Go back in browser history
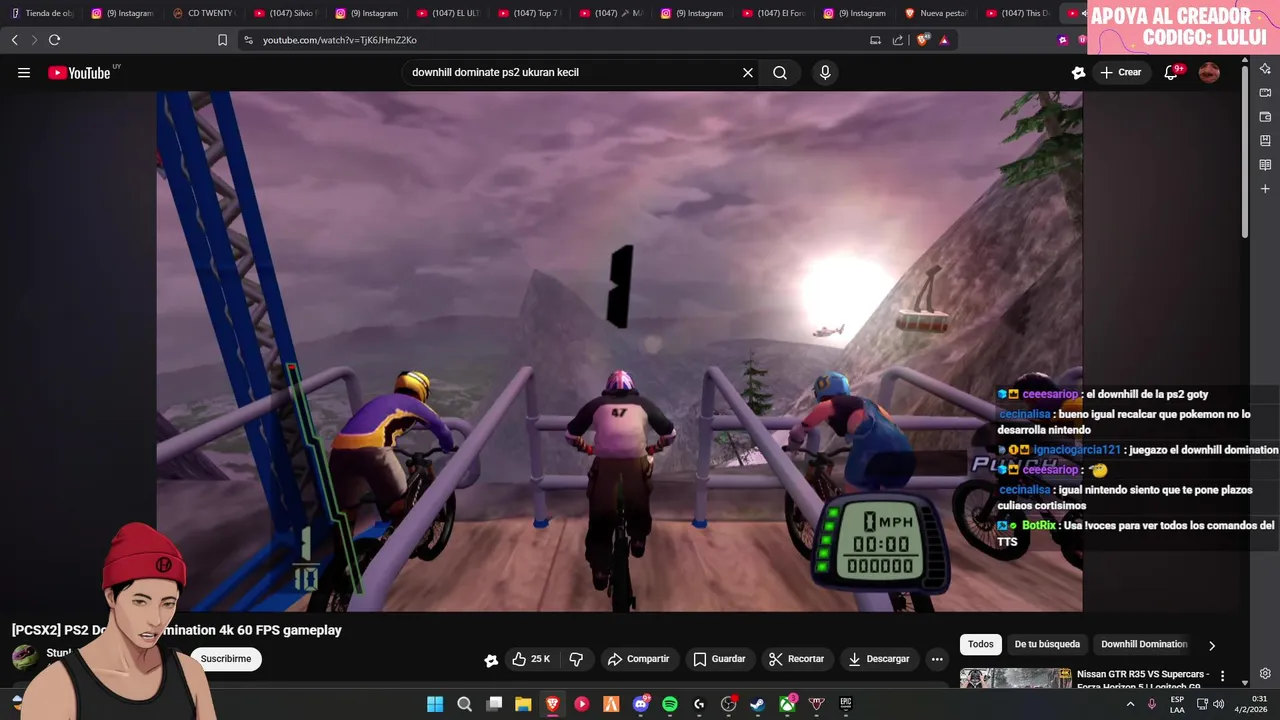Image resolution: width=1280 pixels, height=720 pixels. [14, 40]
